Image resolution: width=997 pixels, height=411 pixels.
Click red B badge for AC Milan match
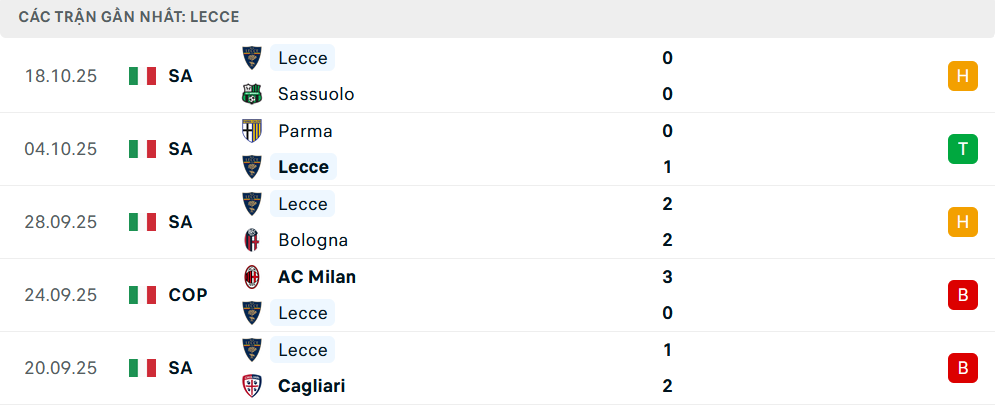pyautogui.click(x=962, y=295)
